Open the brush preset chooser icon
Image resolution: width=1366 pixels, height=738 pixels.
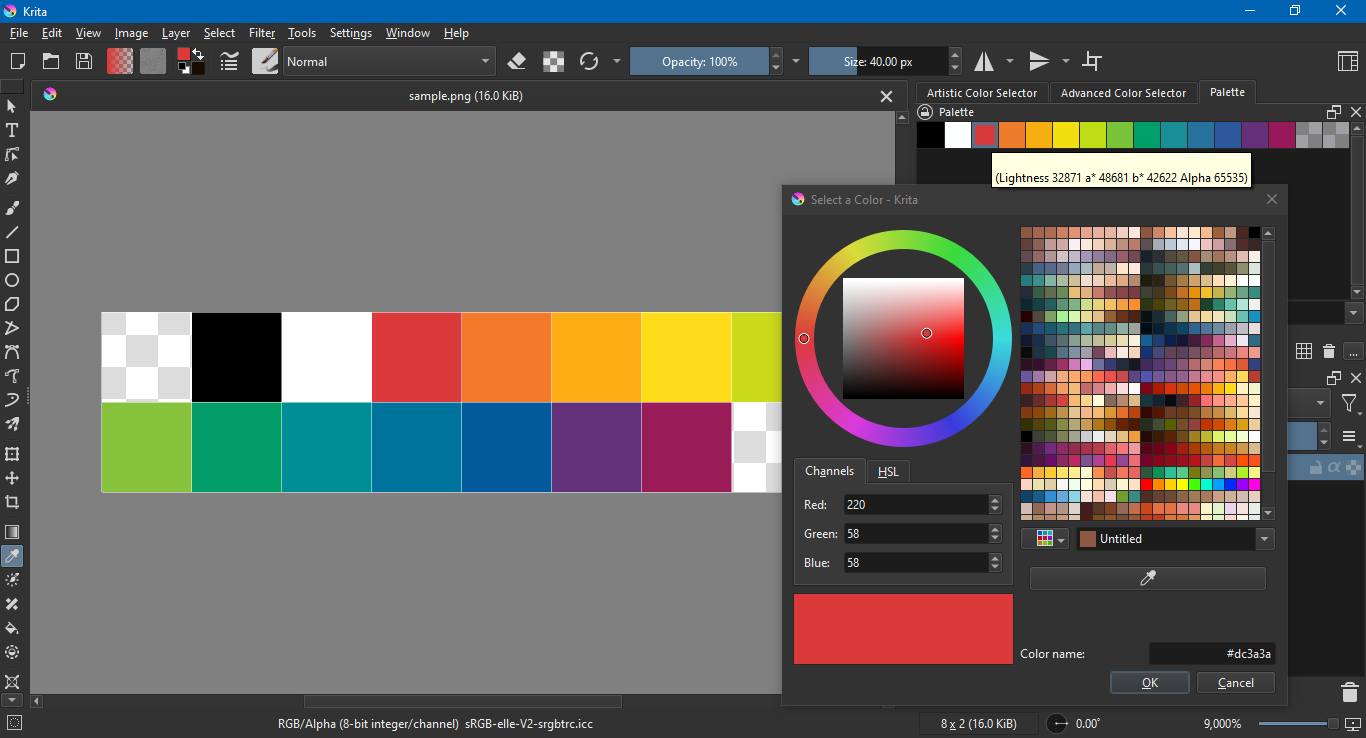[x=265, y=61]
